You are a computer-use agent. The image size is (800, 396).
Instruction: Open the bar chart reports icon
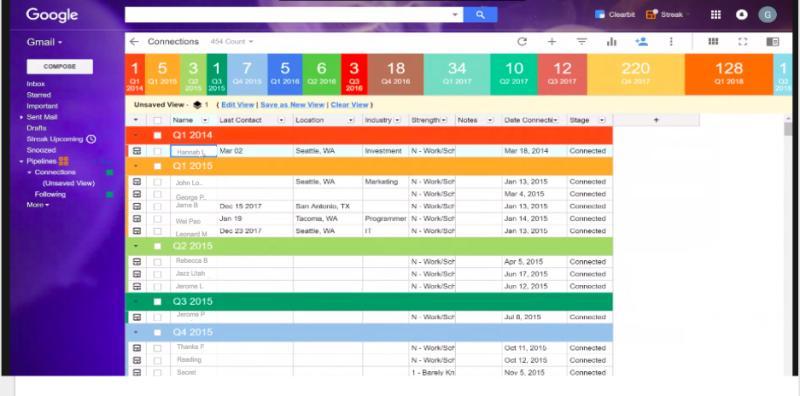[x=611, y=42]
